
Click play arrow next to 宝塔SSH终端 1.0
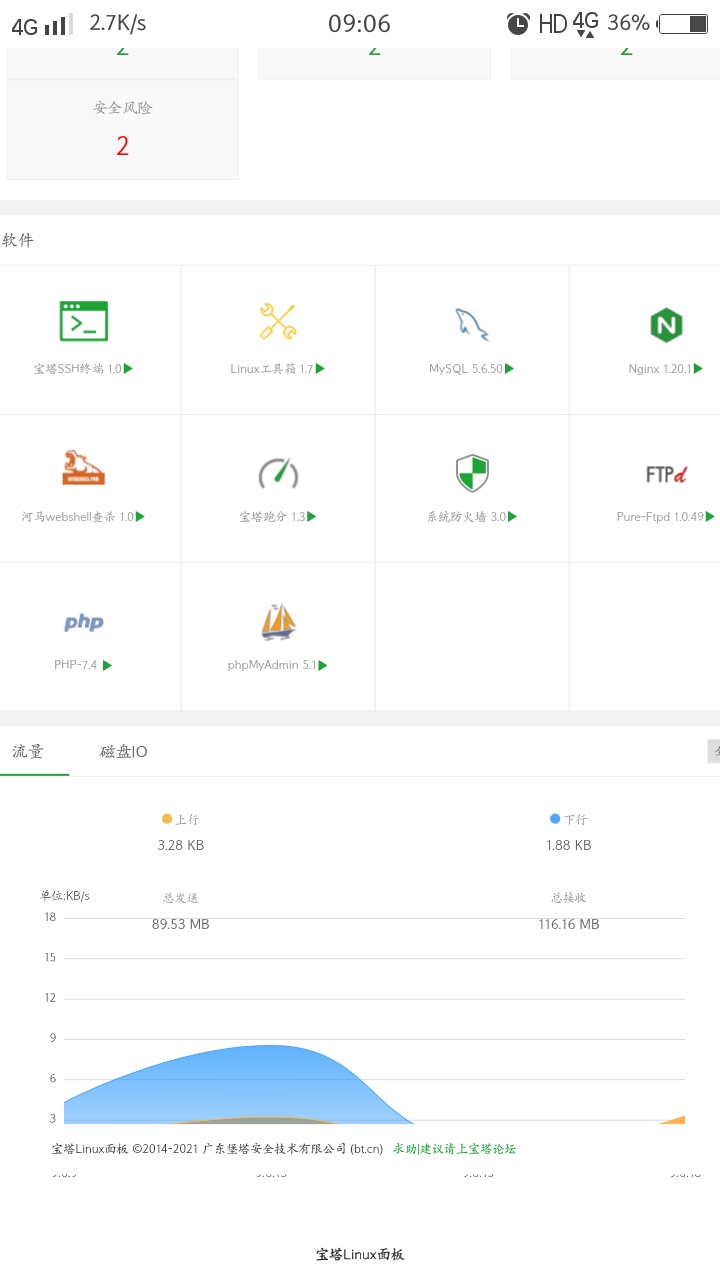(128, 368)
